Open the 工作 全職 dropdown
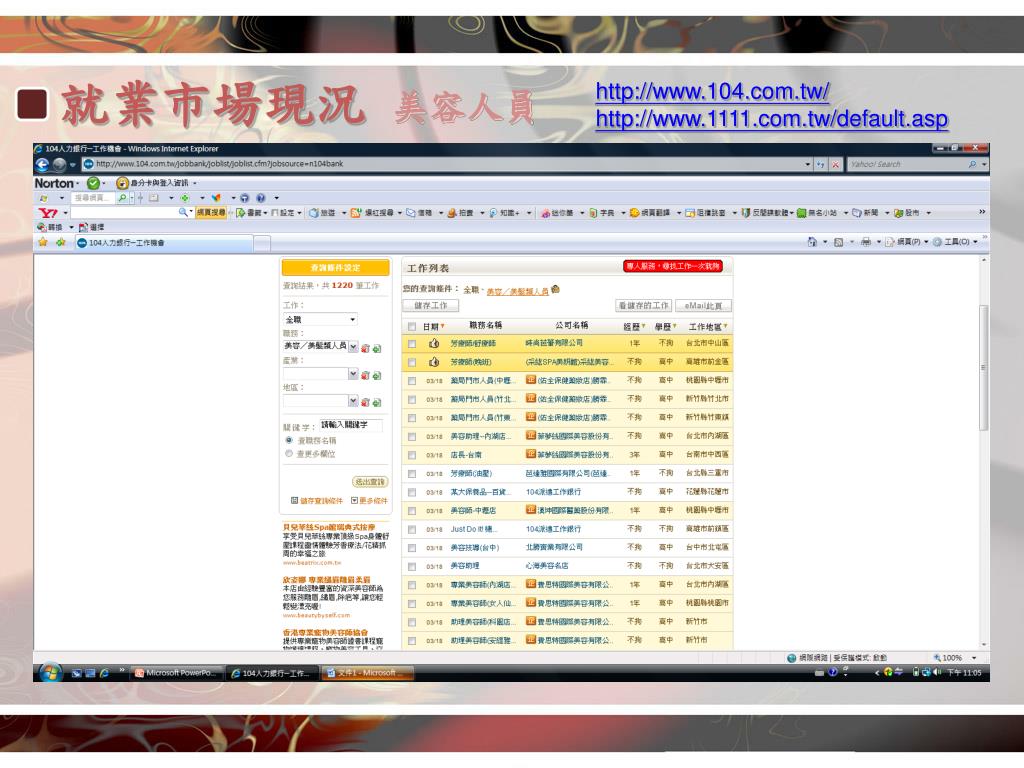 [320, 319]
